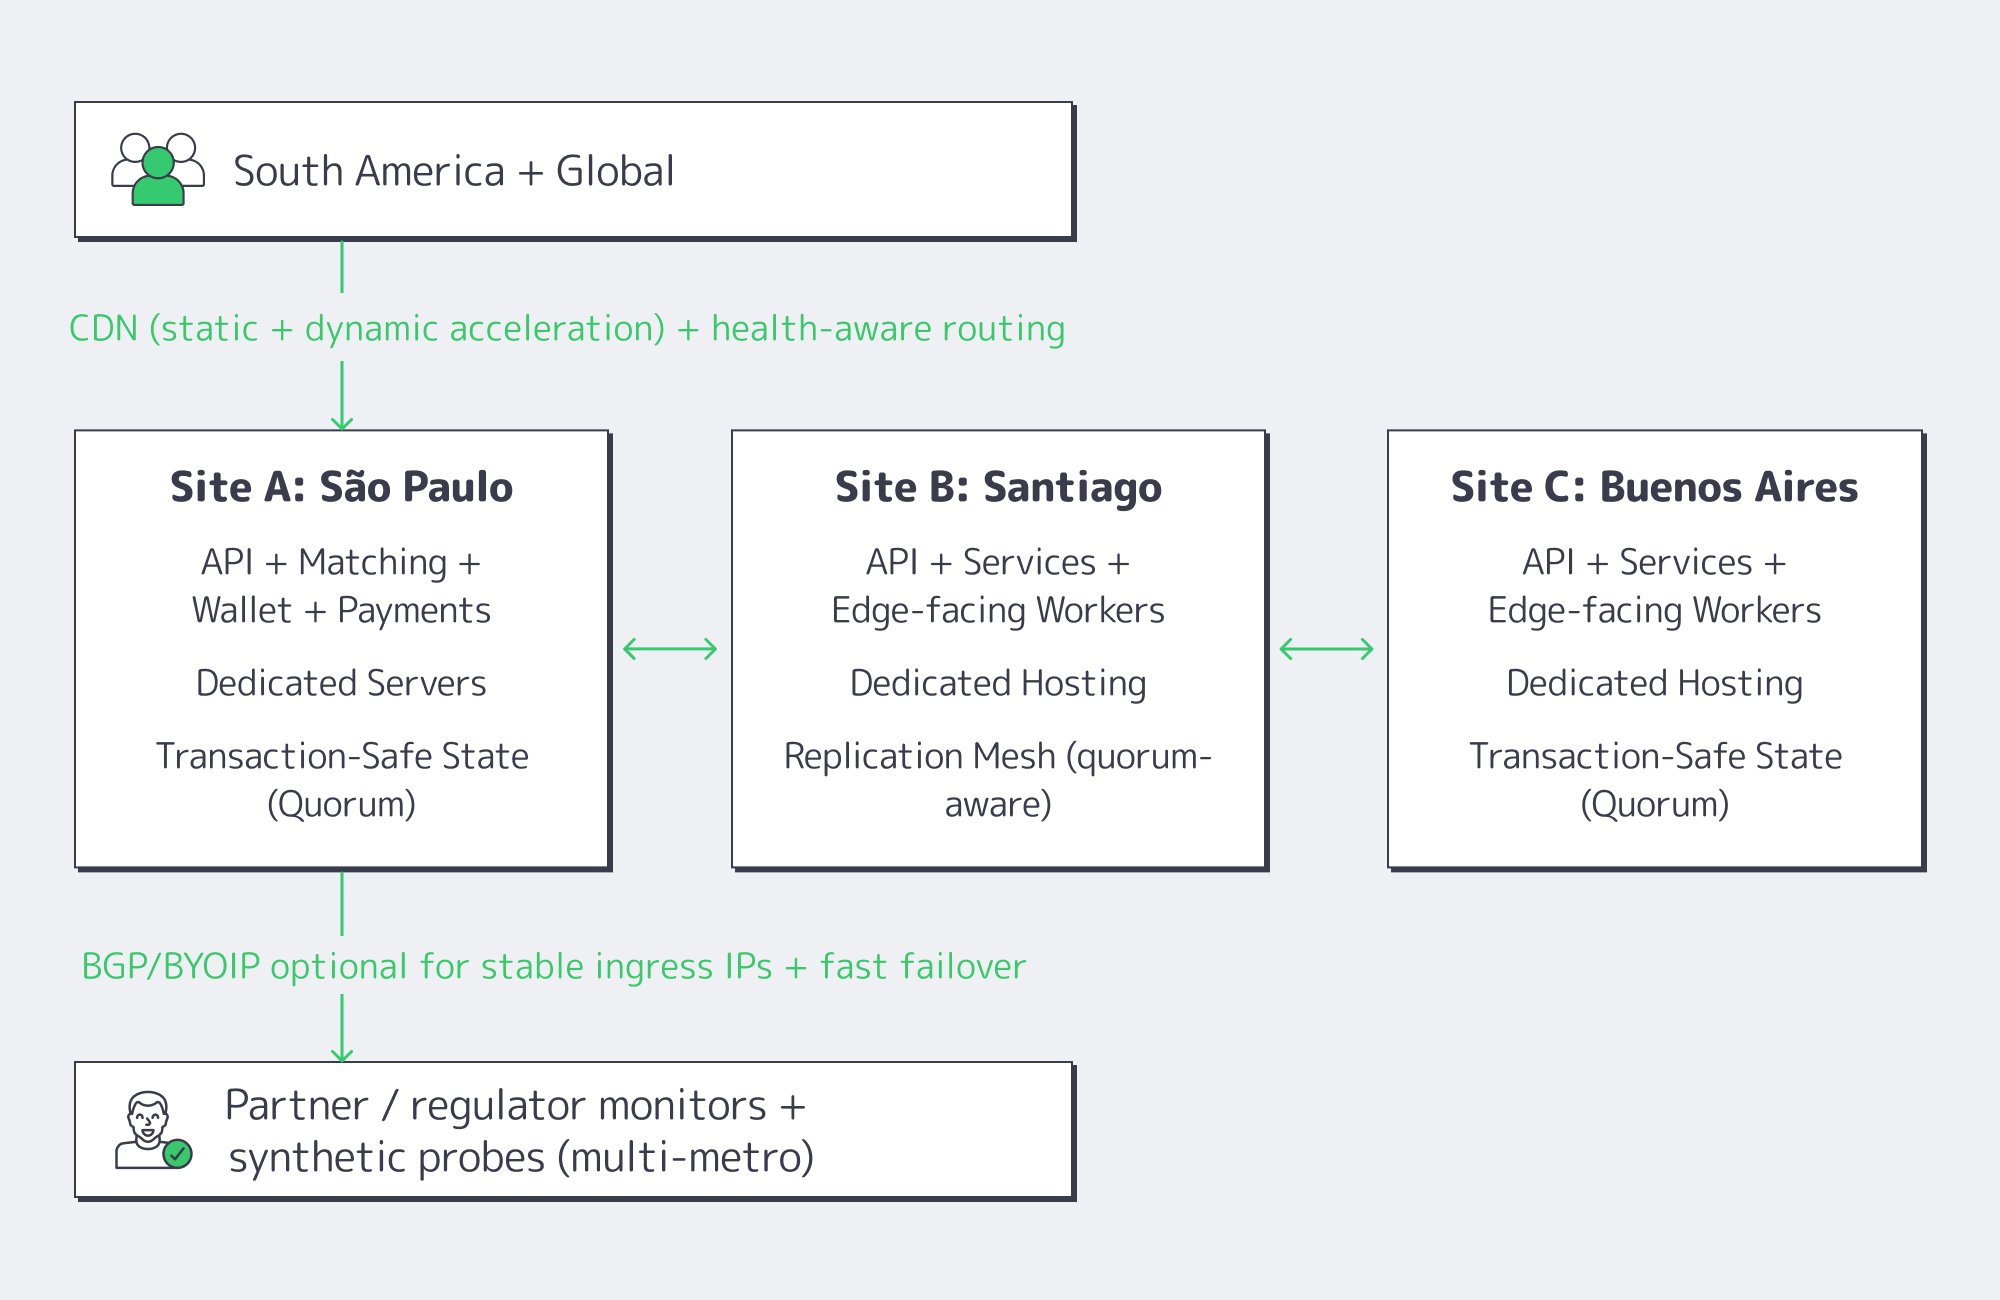This screenshot has height=1300, width=2000.
Task: Select the Site A: São Paulo heading
Action: pyautogui.click(x=341, y=487)
